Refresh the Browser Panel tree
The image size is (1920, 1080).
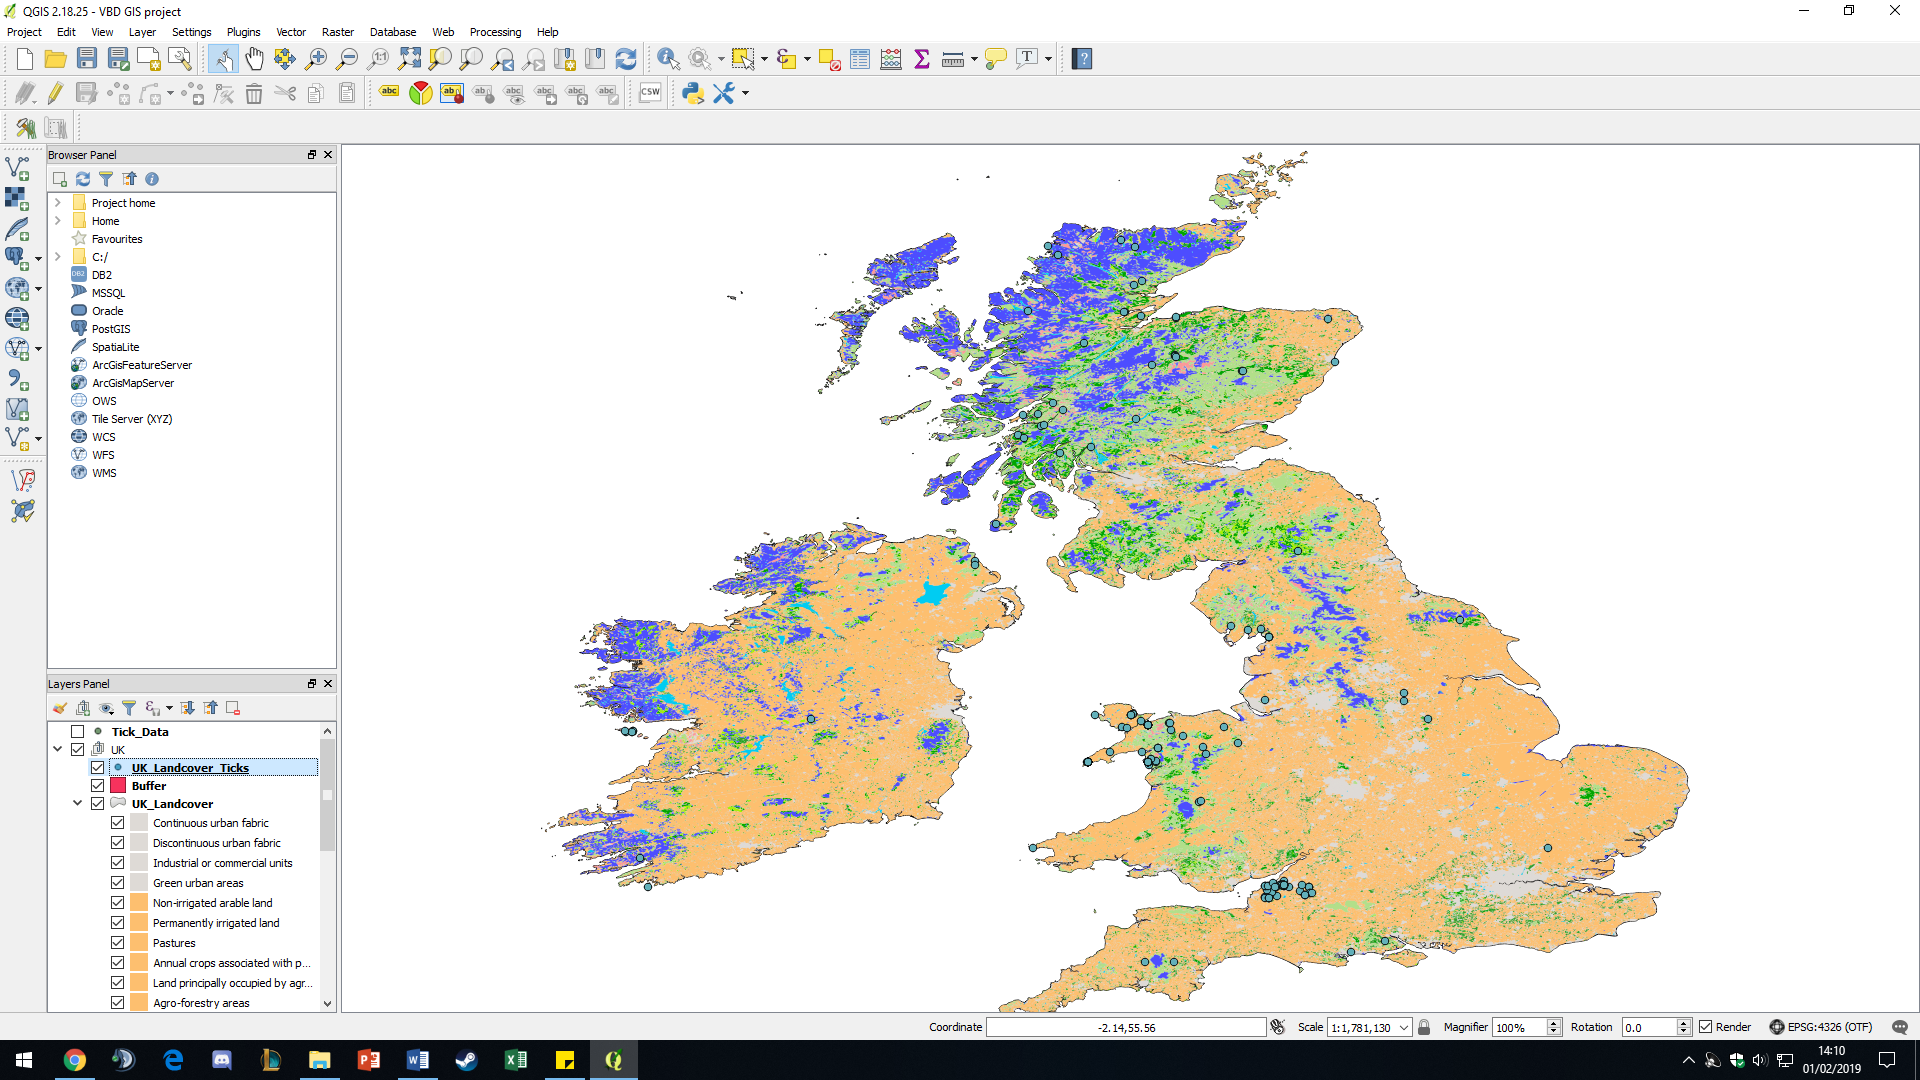tap(83, 179)
